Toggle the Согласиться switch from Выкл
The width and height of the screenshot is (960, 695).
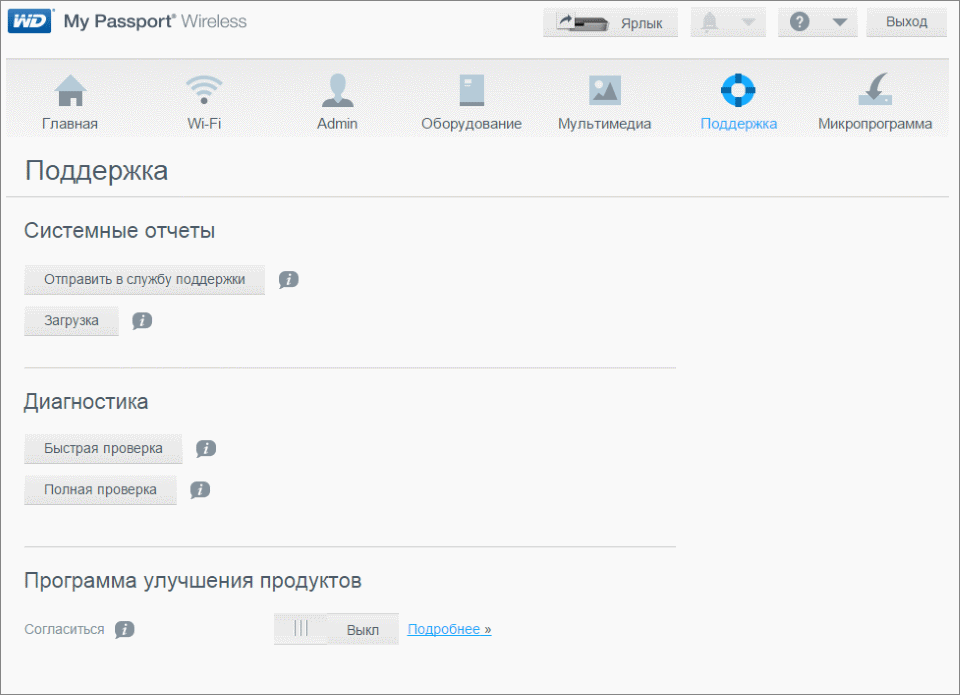point(336,629)
